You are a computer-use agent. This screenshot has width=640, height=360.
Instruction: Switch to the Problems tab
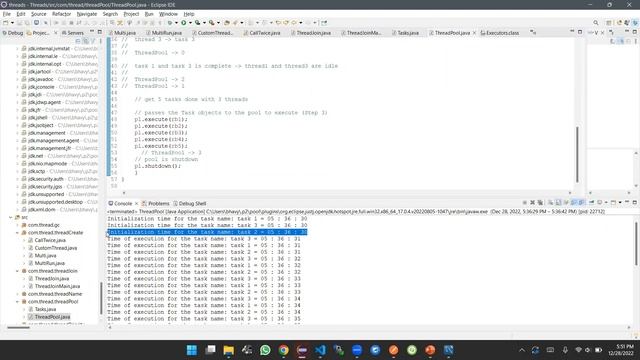(x=156, y=203)
